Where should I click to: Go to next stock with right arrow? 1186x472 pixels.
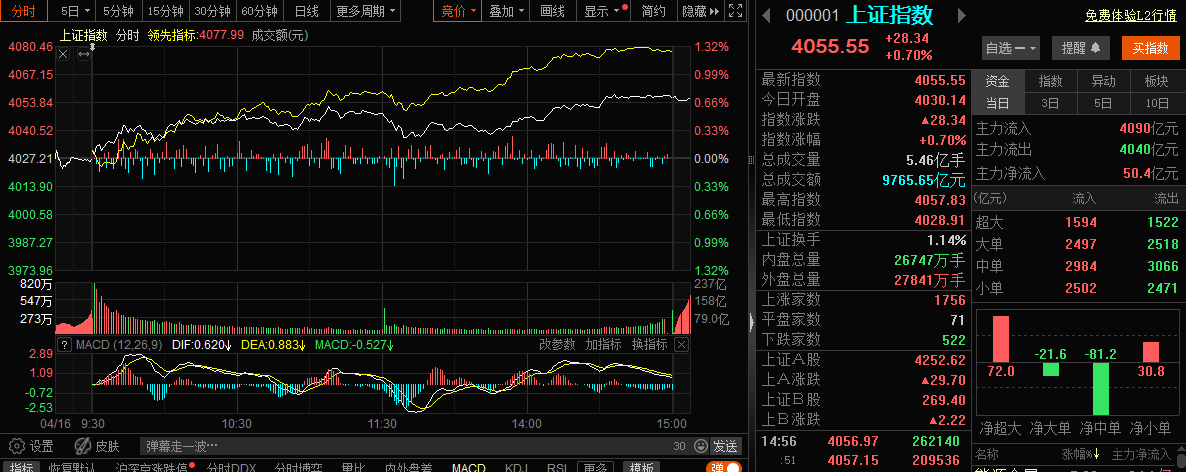tap(962, 16)
